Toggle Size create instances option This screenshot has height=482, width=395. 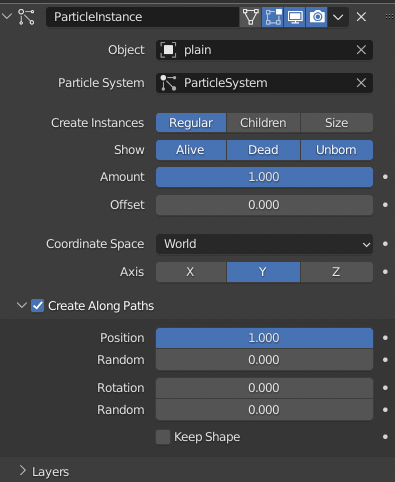pyautogui.click(x=337, y=123)
